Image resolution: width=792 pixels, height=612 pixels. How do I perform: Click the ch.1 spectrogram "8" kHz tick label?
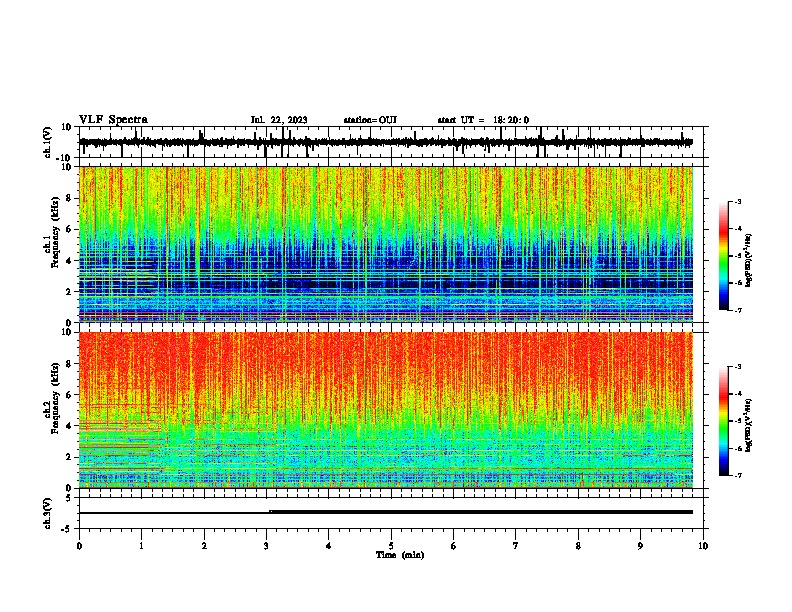pos(69,198)
